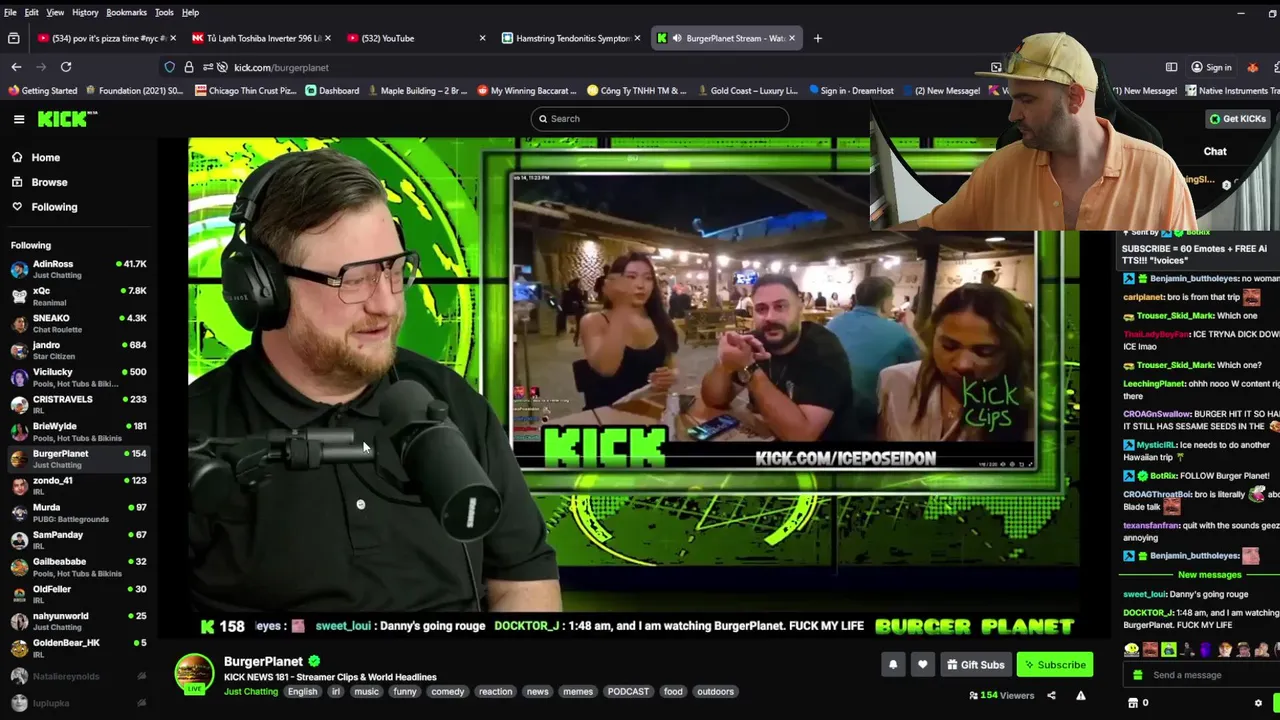Click the Kick search field
The height and width of the screenshot is (720, 1280).
tap(660, 119)
